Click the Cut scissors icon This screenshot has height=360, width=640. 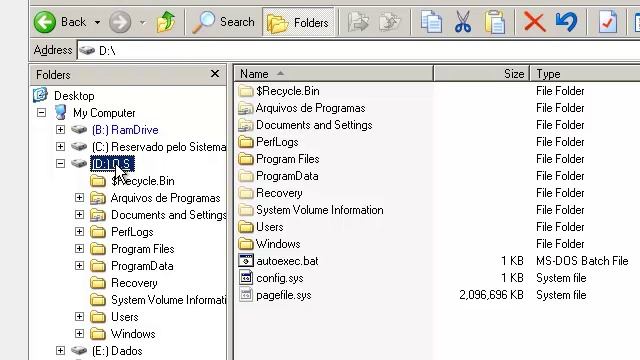[x=463, y=22]
